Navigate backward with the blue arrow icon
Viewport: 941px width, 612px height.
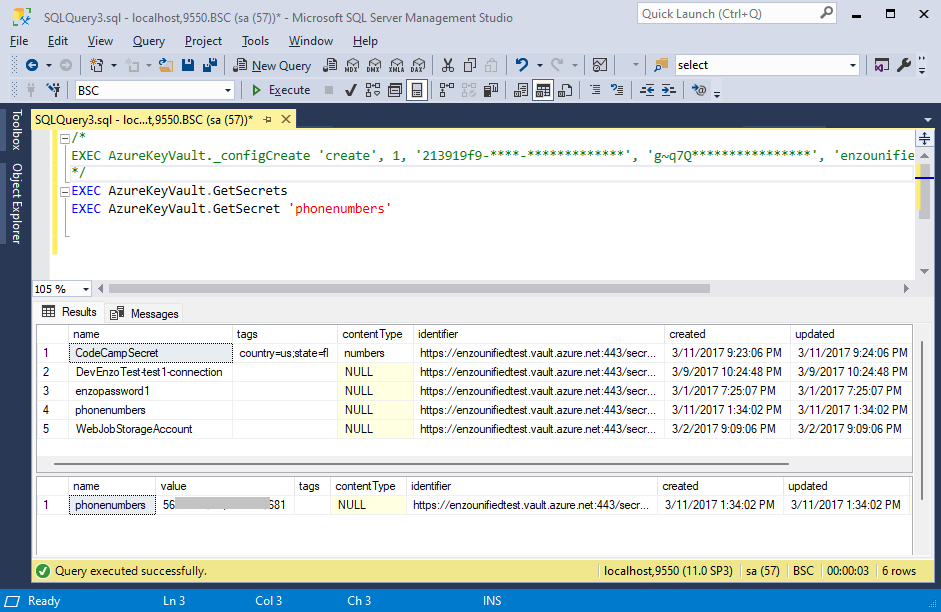coord(32,65)
